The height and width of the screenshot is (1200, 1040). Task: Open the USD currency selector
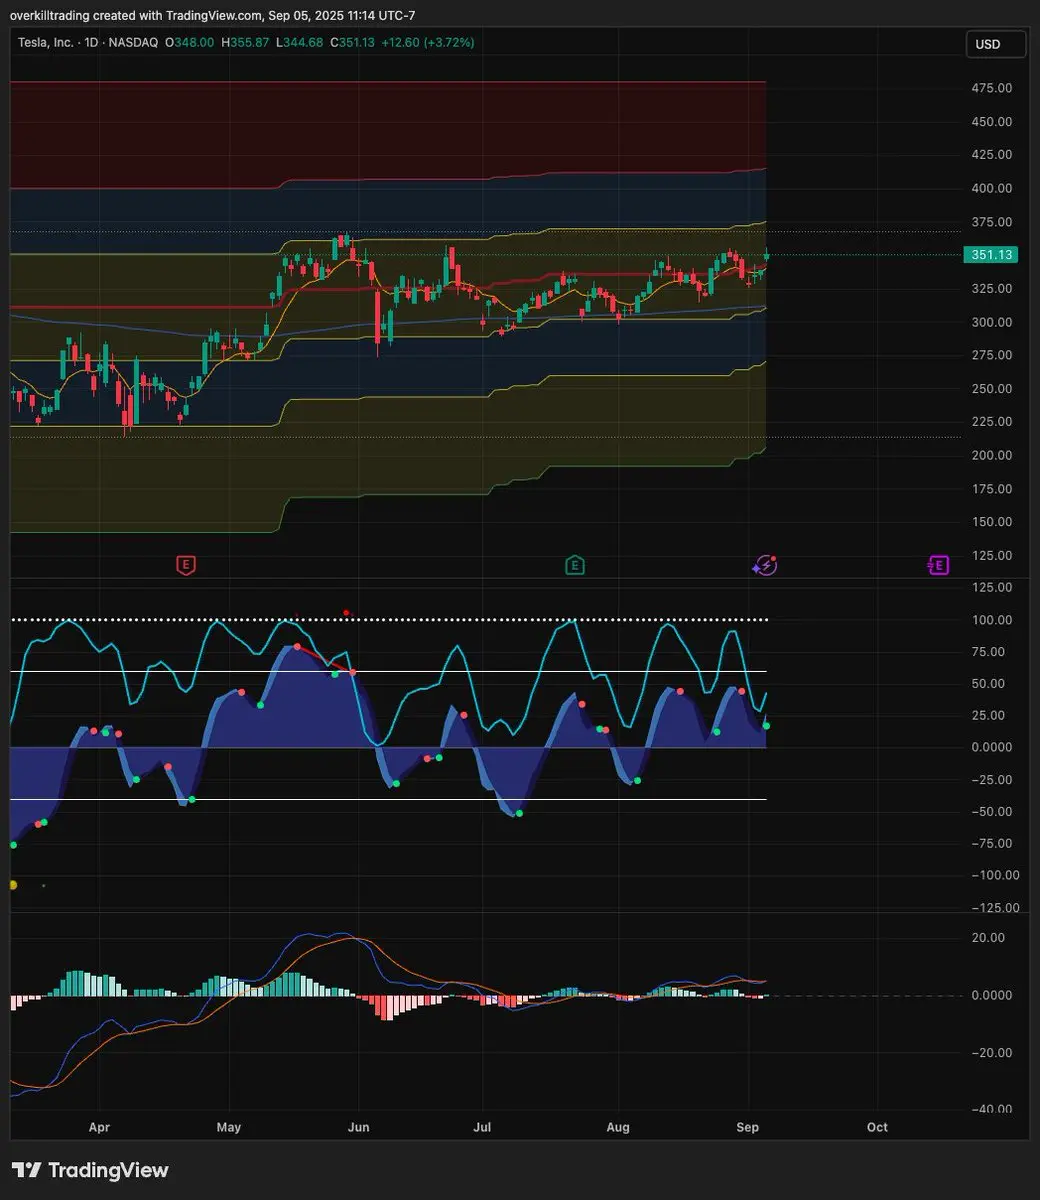tap(995, 44)
